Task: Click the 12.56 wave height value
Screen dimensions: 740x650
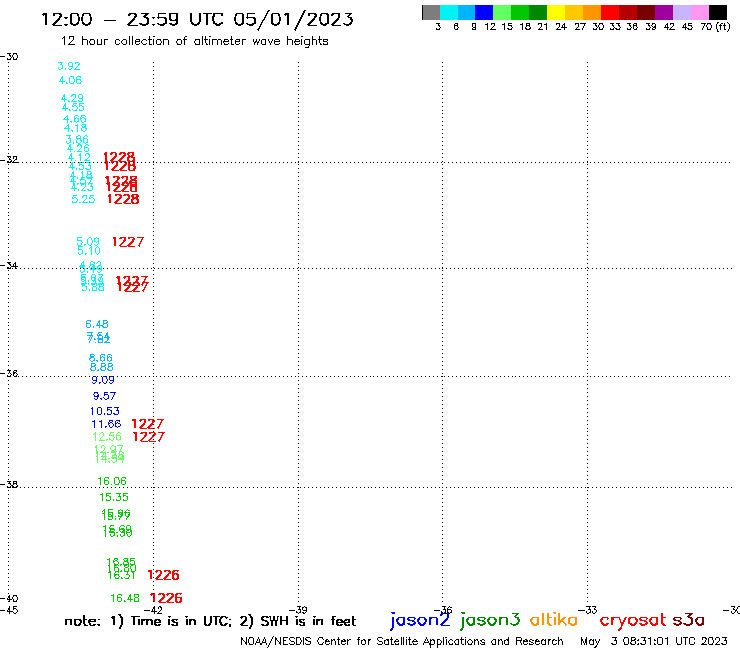Action: [x=107, y=437]
